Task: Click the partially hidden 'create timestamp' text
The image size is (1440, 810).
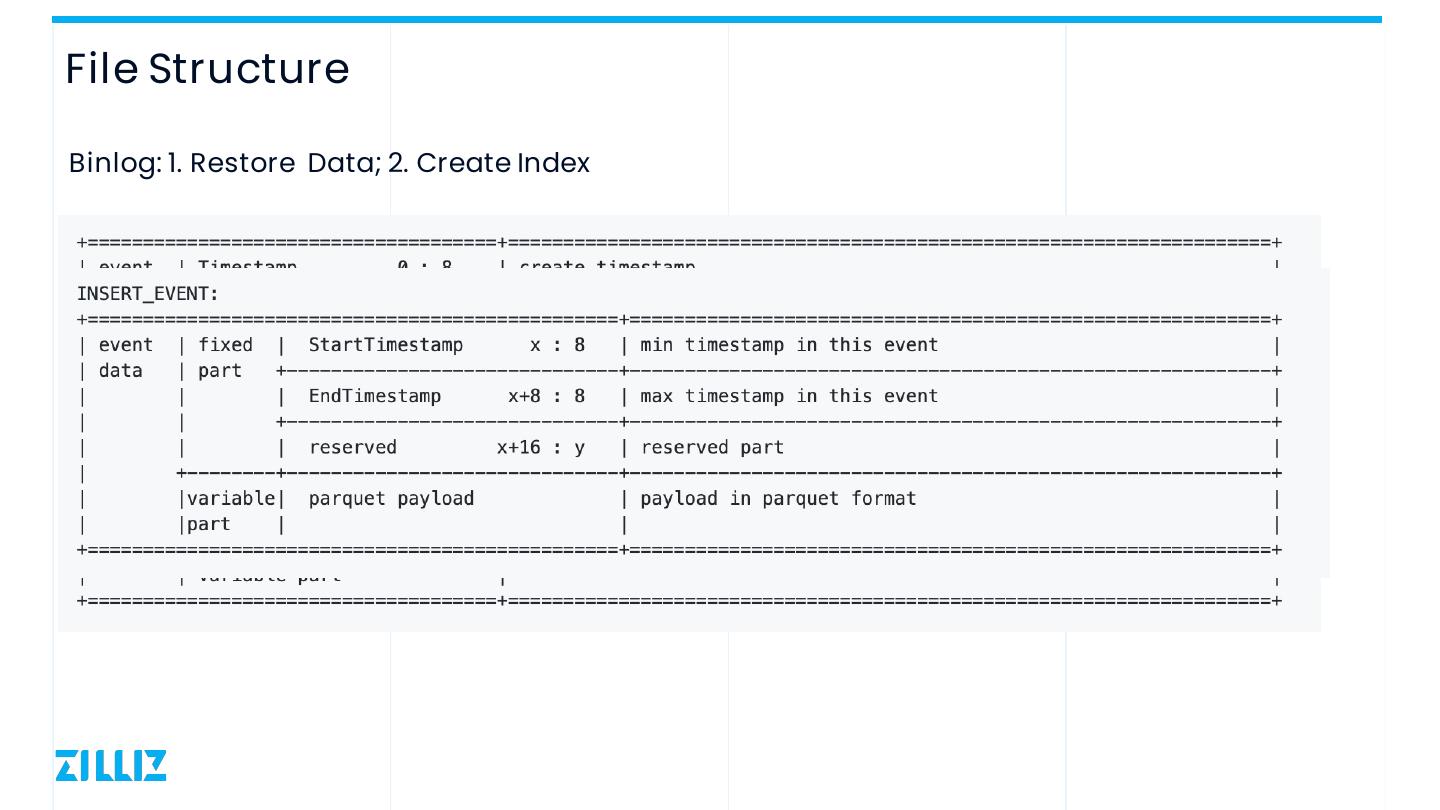Action: 607,264
